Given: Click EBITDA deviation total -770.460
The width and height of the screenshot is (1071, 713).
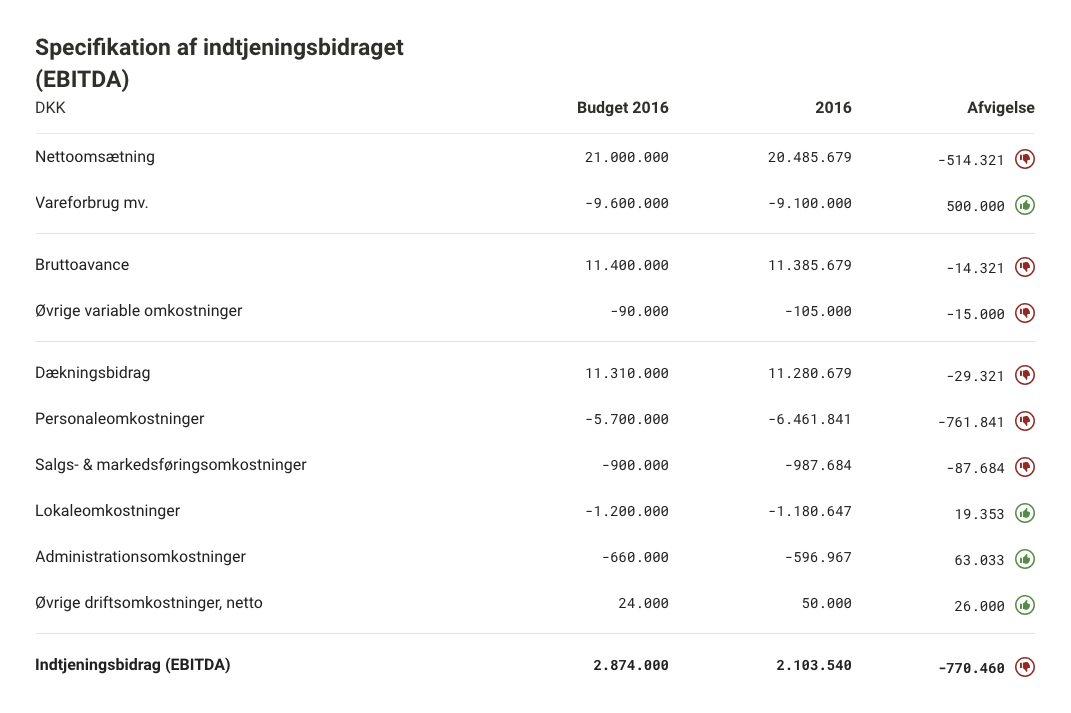Looking at the screenshot, I should 971,669.
